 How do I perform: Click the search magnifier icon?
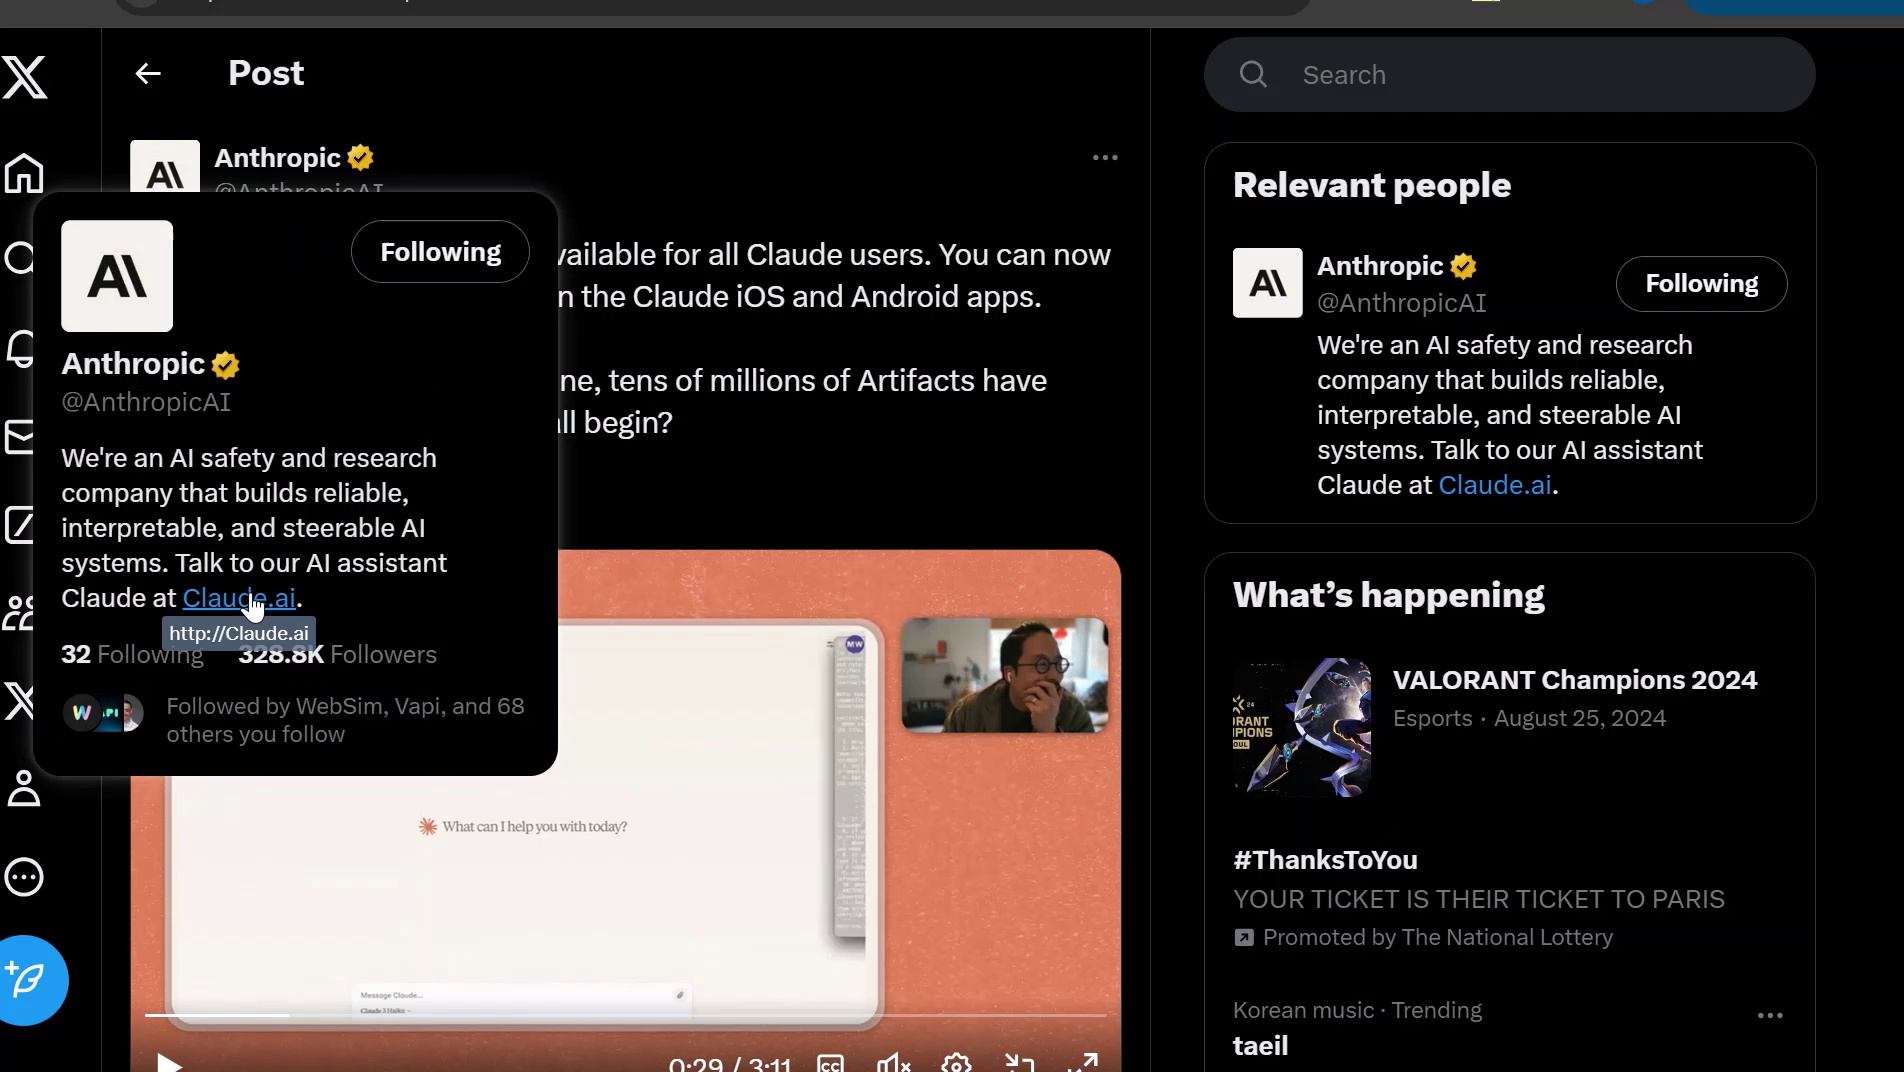pos(1253,75)
